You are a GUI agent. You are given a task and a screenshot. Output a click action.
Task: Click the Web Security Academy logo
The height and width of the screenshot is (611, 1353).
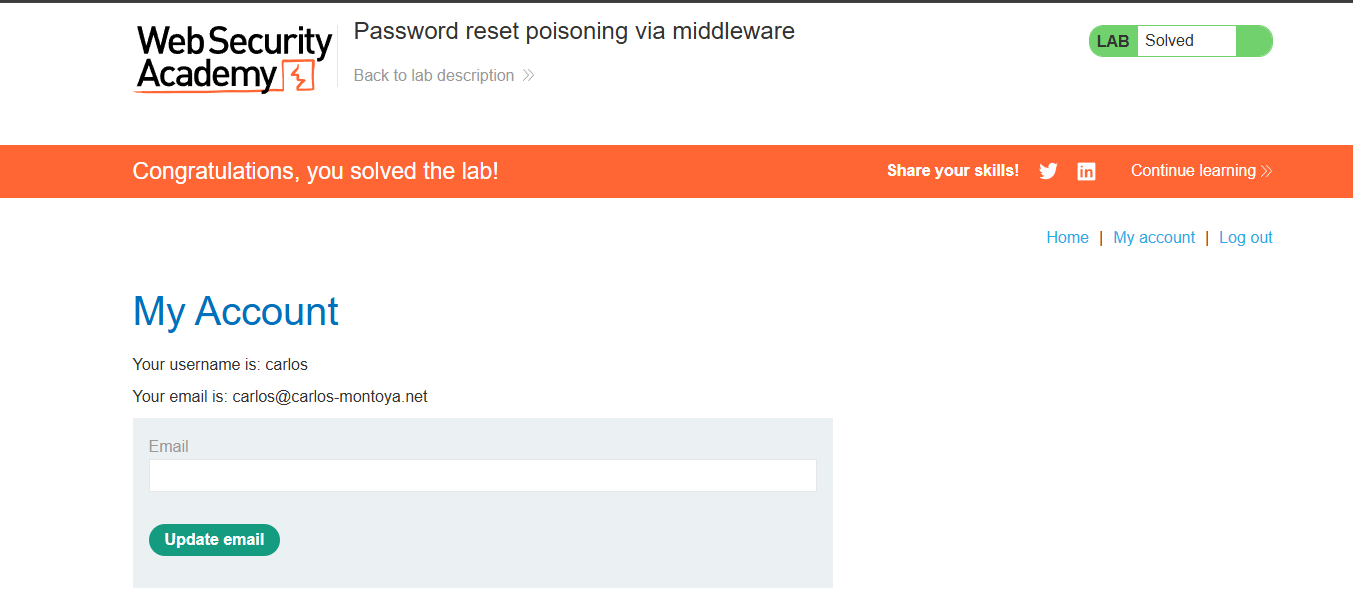[x=233, y=58]
